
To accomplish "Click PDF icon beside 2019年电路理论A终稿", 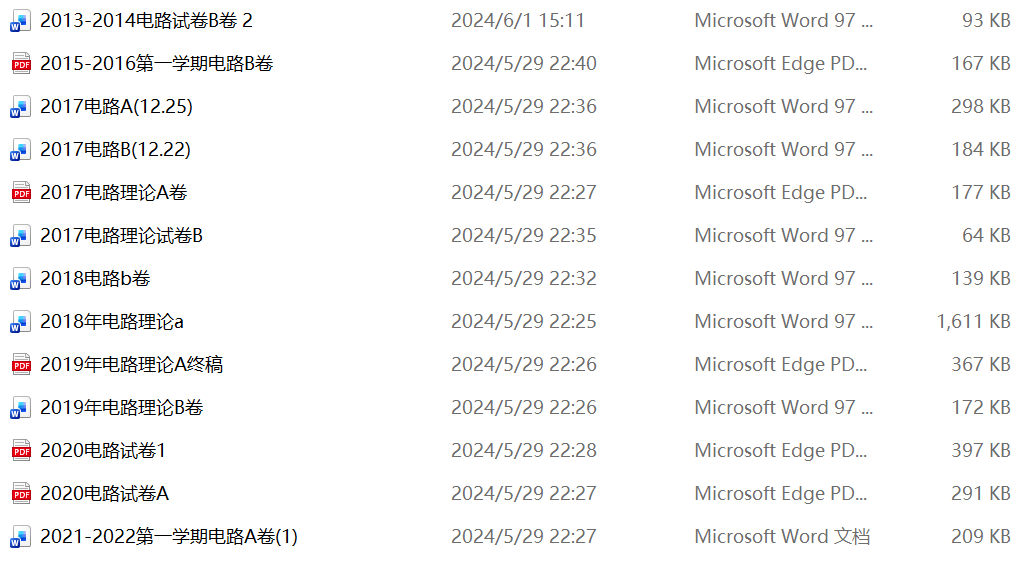I will [x=20, y=365].
